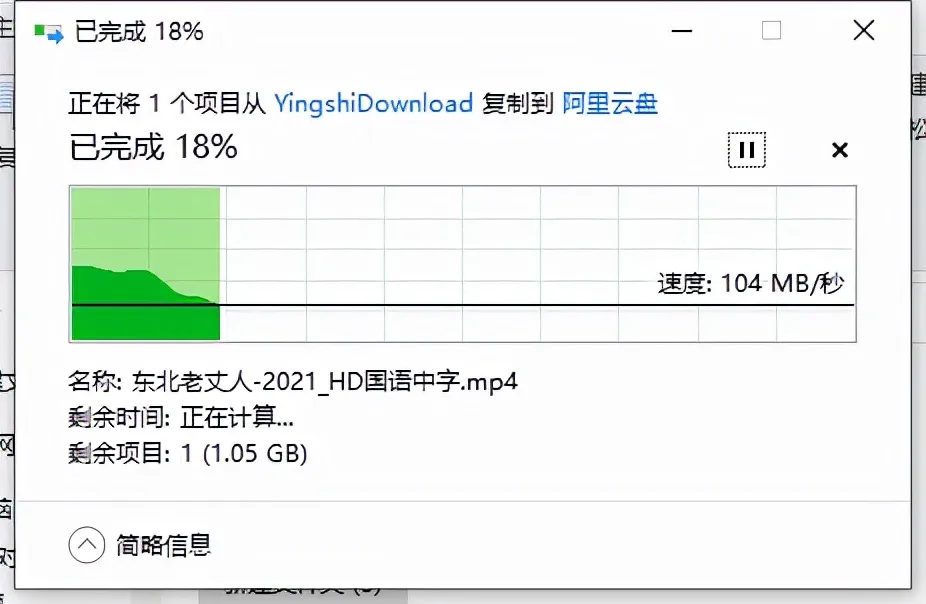Click the copy dialog title bar icon
The height and width of the screenshot is (604, 926).
[x=48, y=32]
